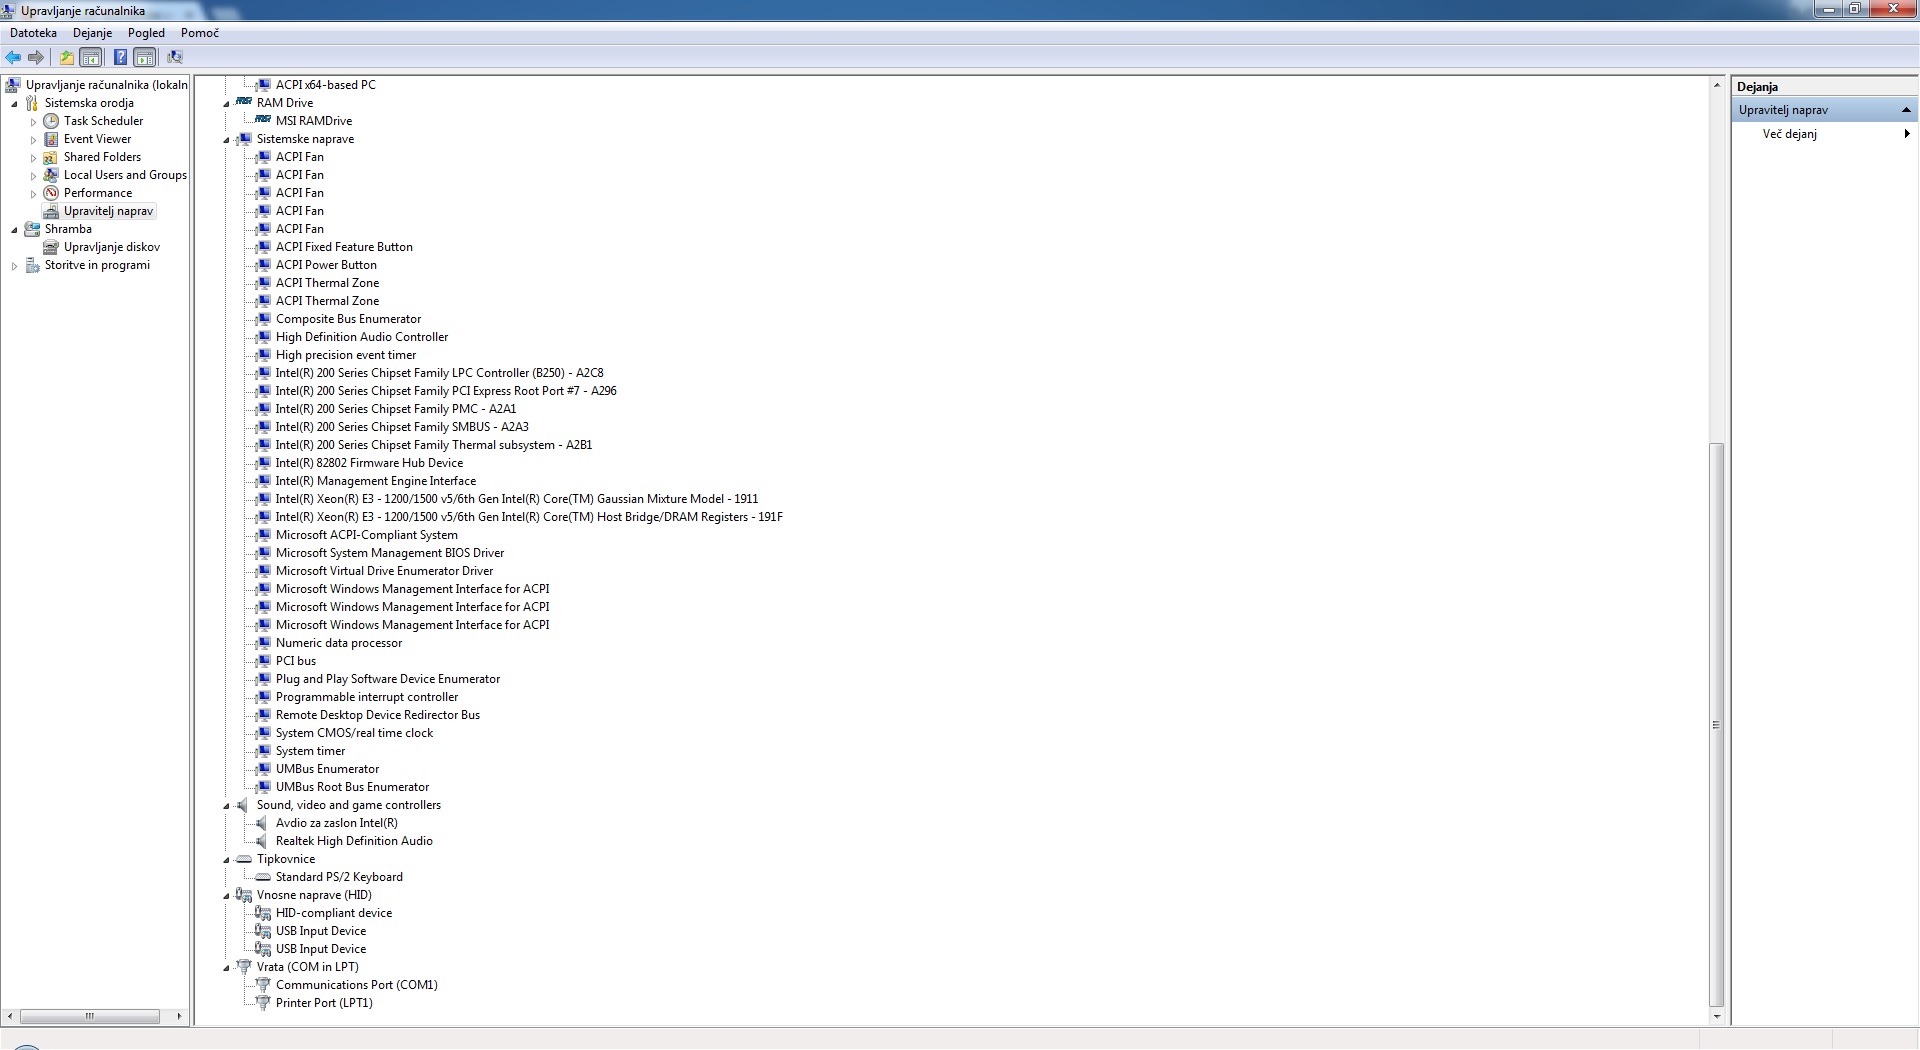Click the left tree scroll right arrow
The height and width of the screenshot is (1050, 1920).
coord(179,1016)
